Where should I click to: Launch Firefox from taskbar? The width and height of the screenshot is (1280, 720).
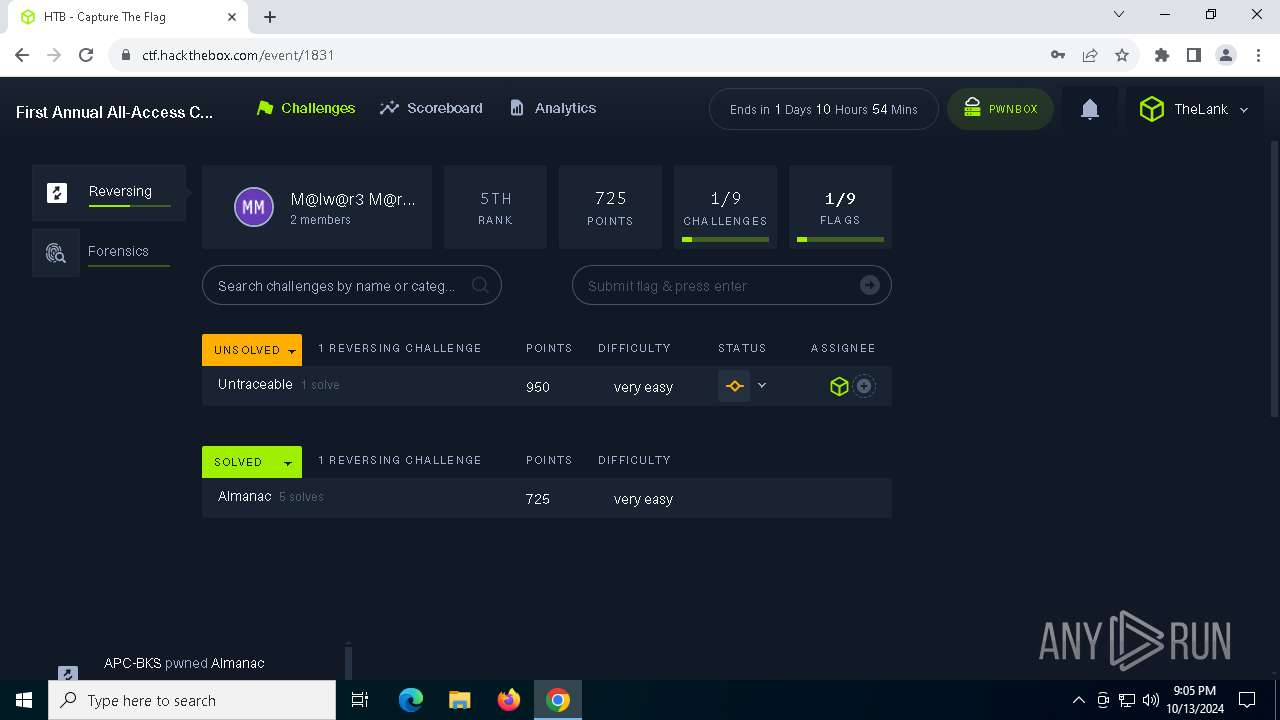tap(509, 700)
